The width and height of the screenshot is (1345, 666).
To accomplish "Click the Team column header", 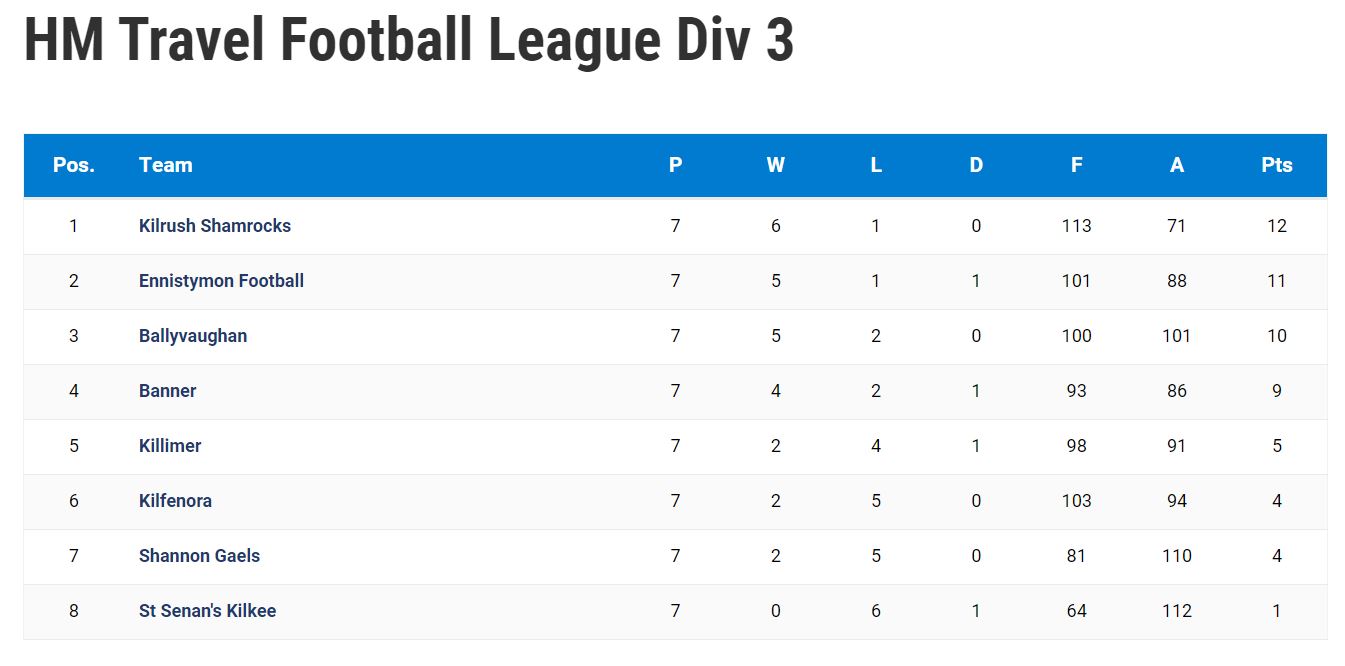I will pyautogui.click(x=166, y=165).
